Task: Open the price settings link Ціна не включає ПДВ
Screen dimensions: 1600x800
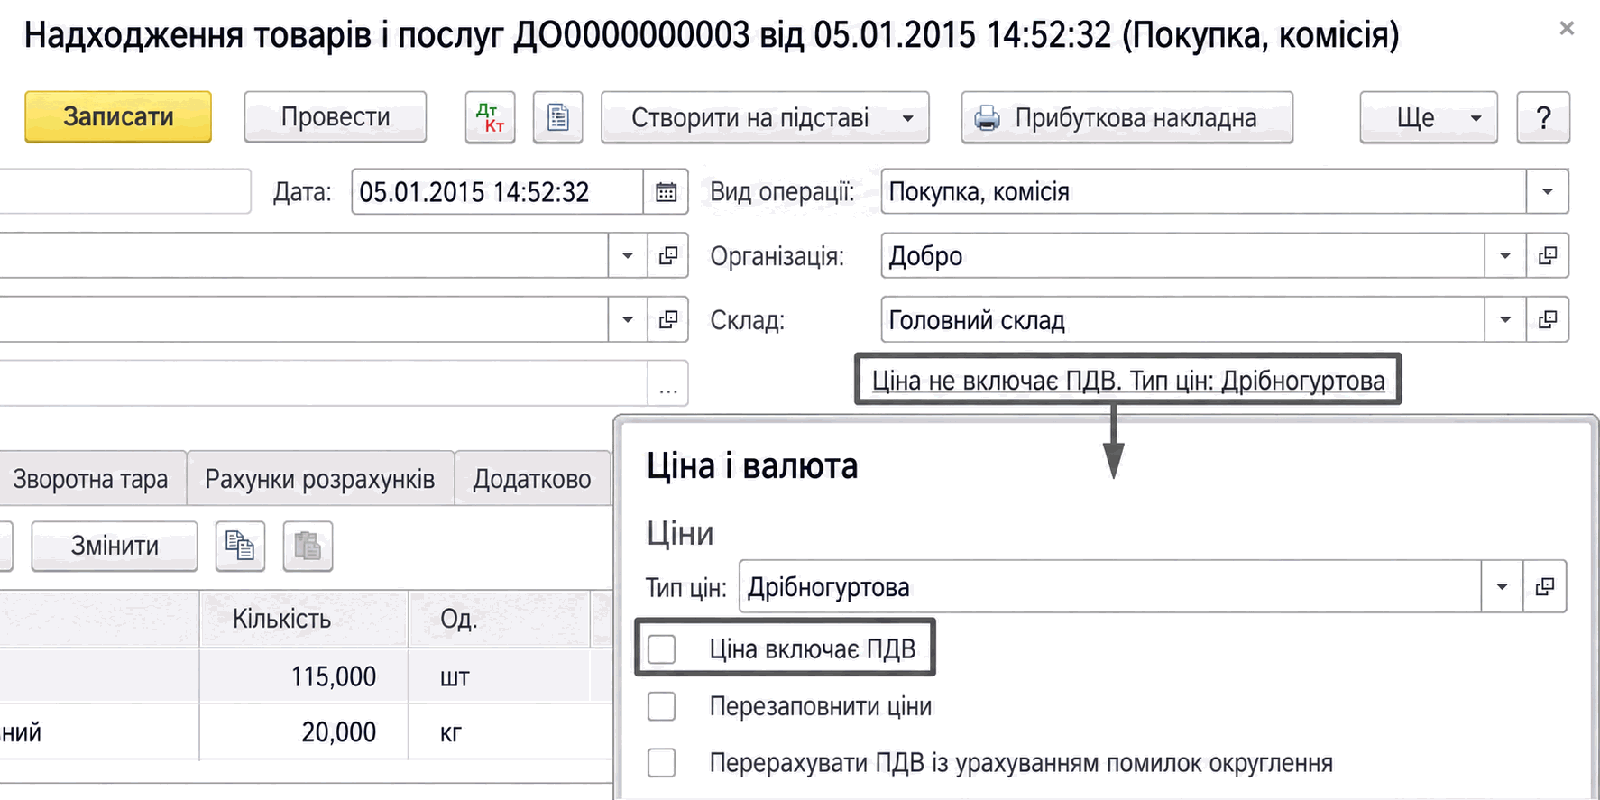Action: coord(1128,381)
